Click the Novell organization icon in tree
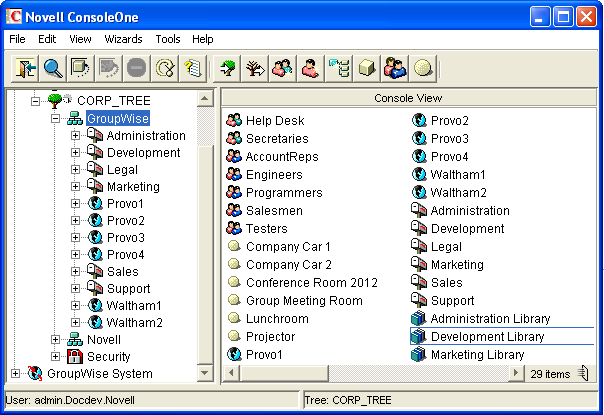The image size is (604, 415). (x=75, y=339)
